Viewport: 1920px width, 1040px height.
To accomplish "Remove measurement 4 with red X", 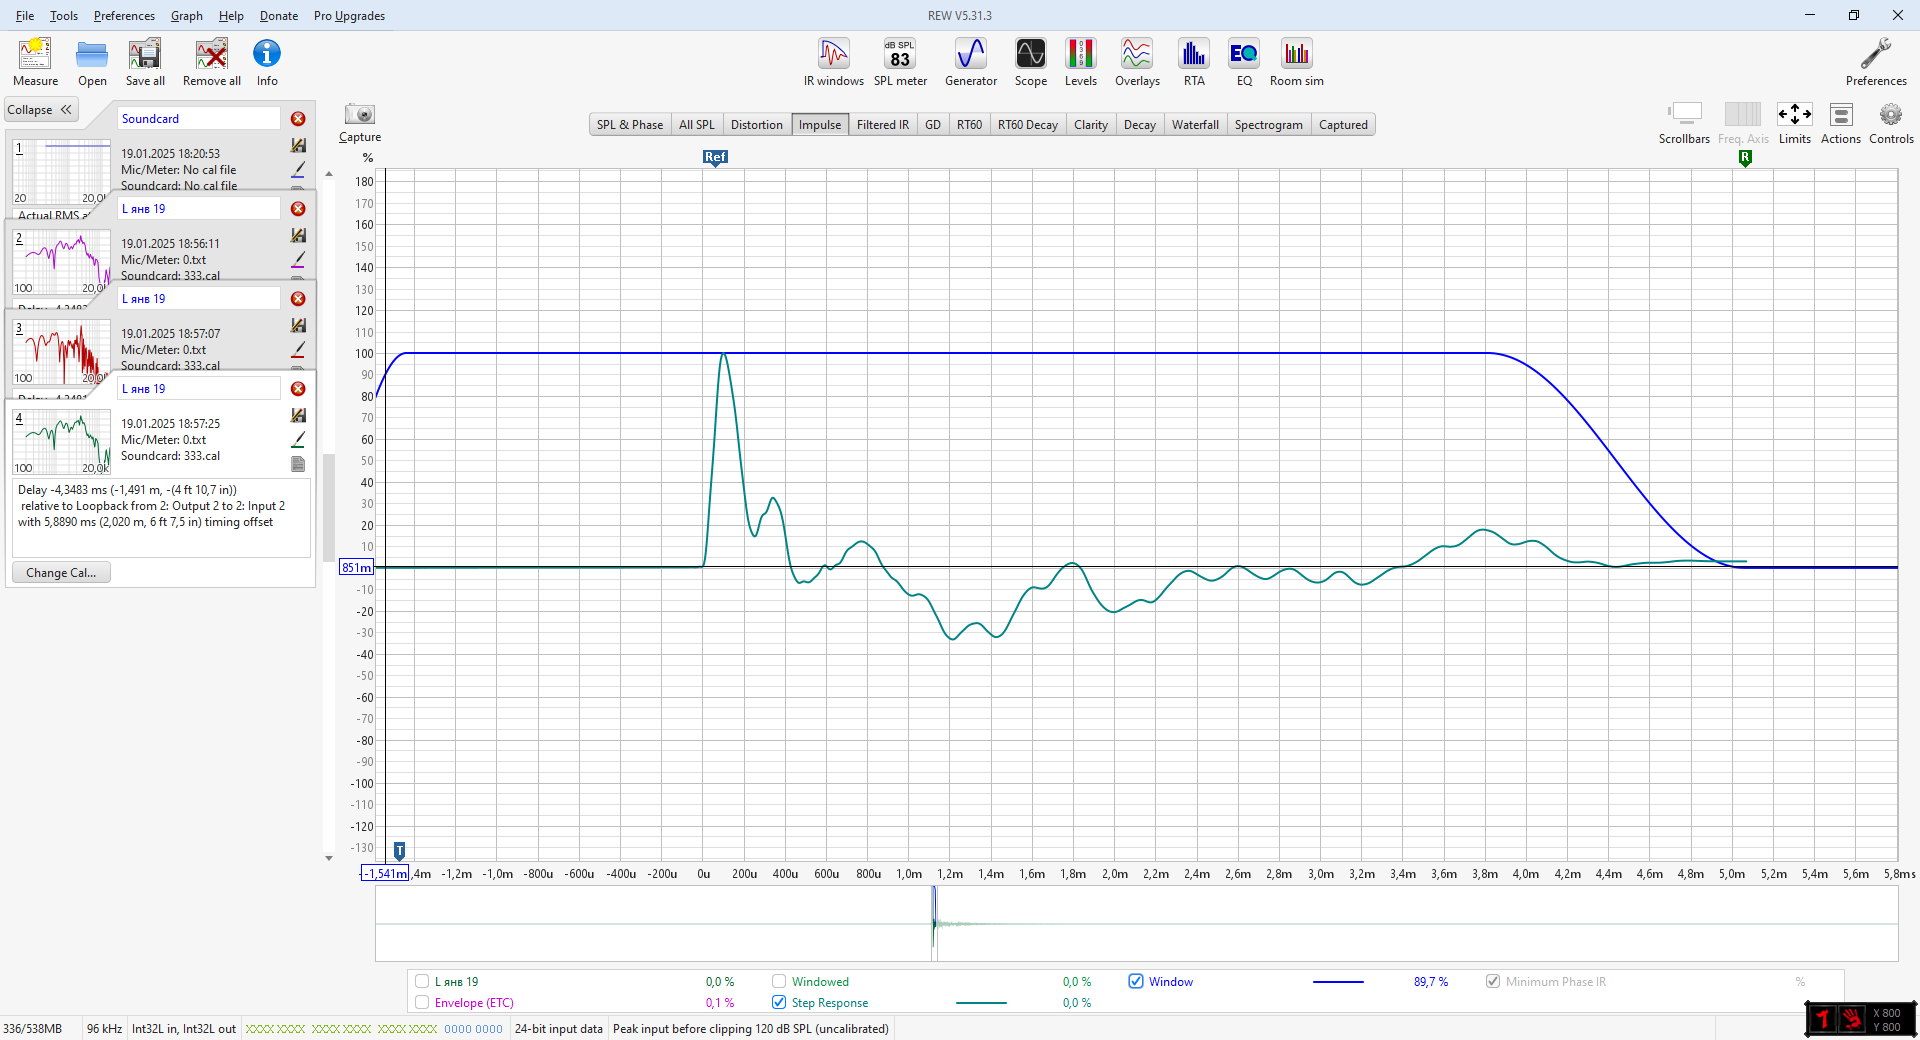I will pos(298,389).
